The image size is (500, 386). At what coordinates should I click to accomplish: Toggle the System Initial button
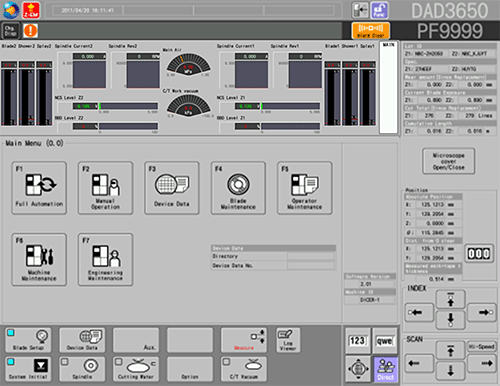point(28,369)
